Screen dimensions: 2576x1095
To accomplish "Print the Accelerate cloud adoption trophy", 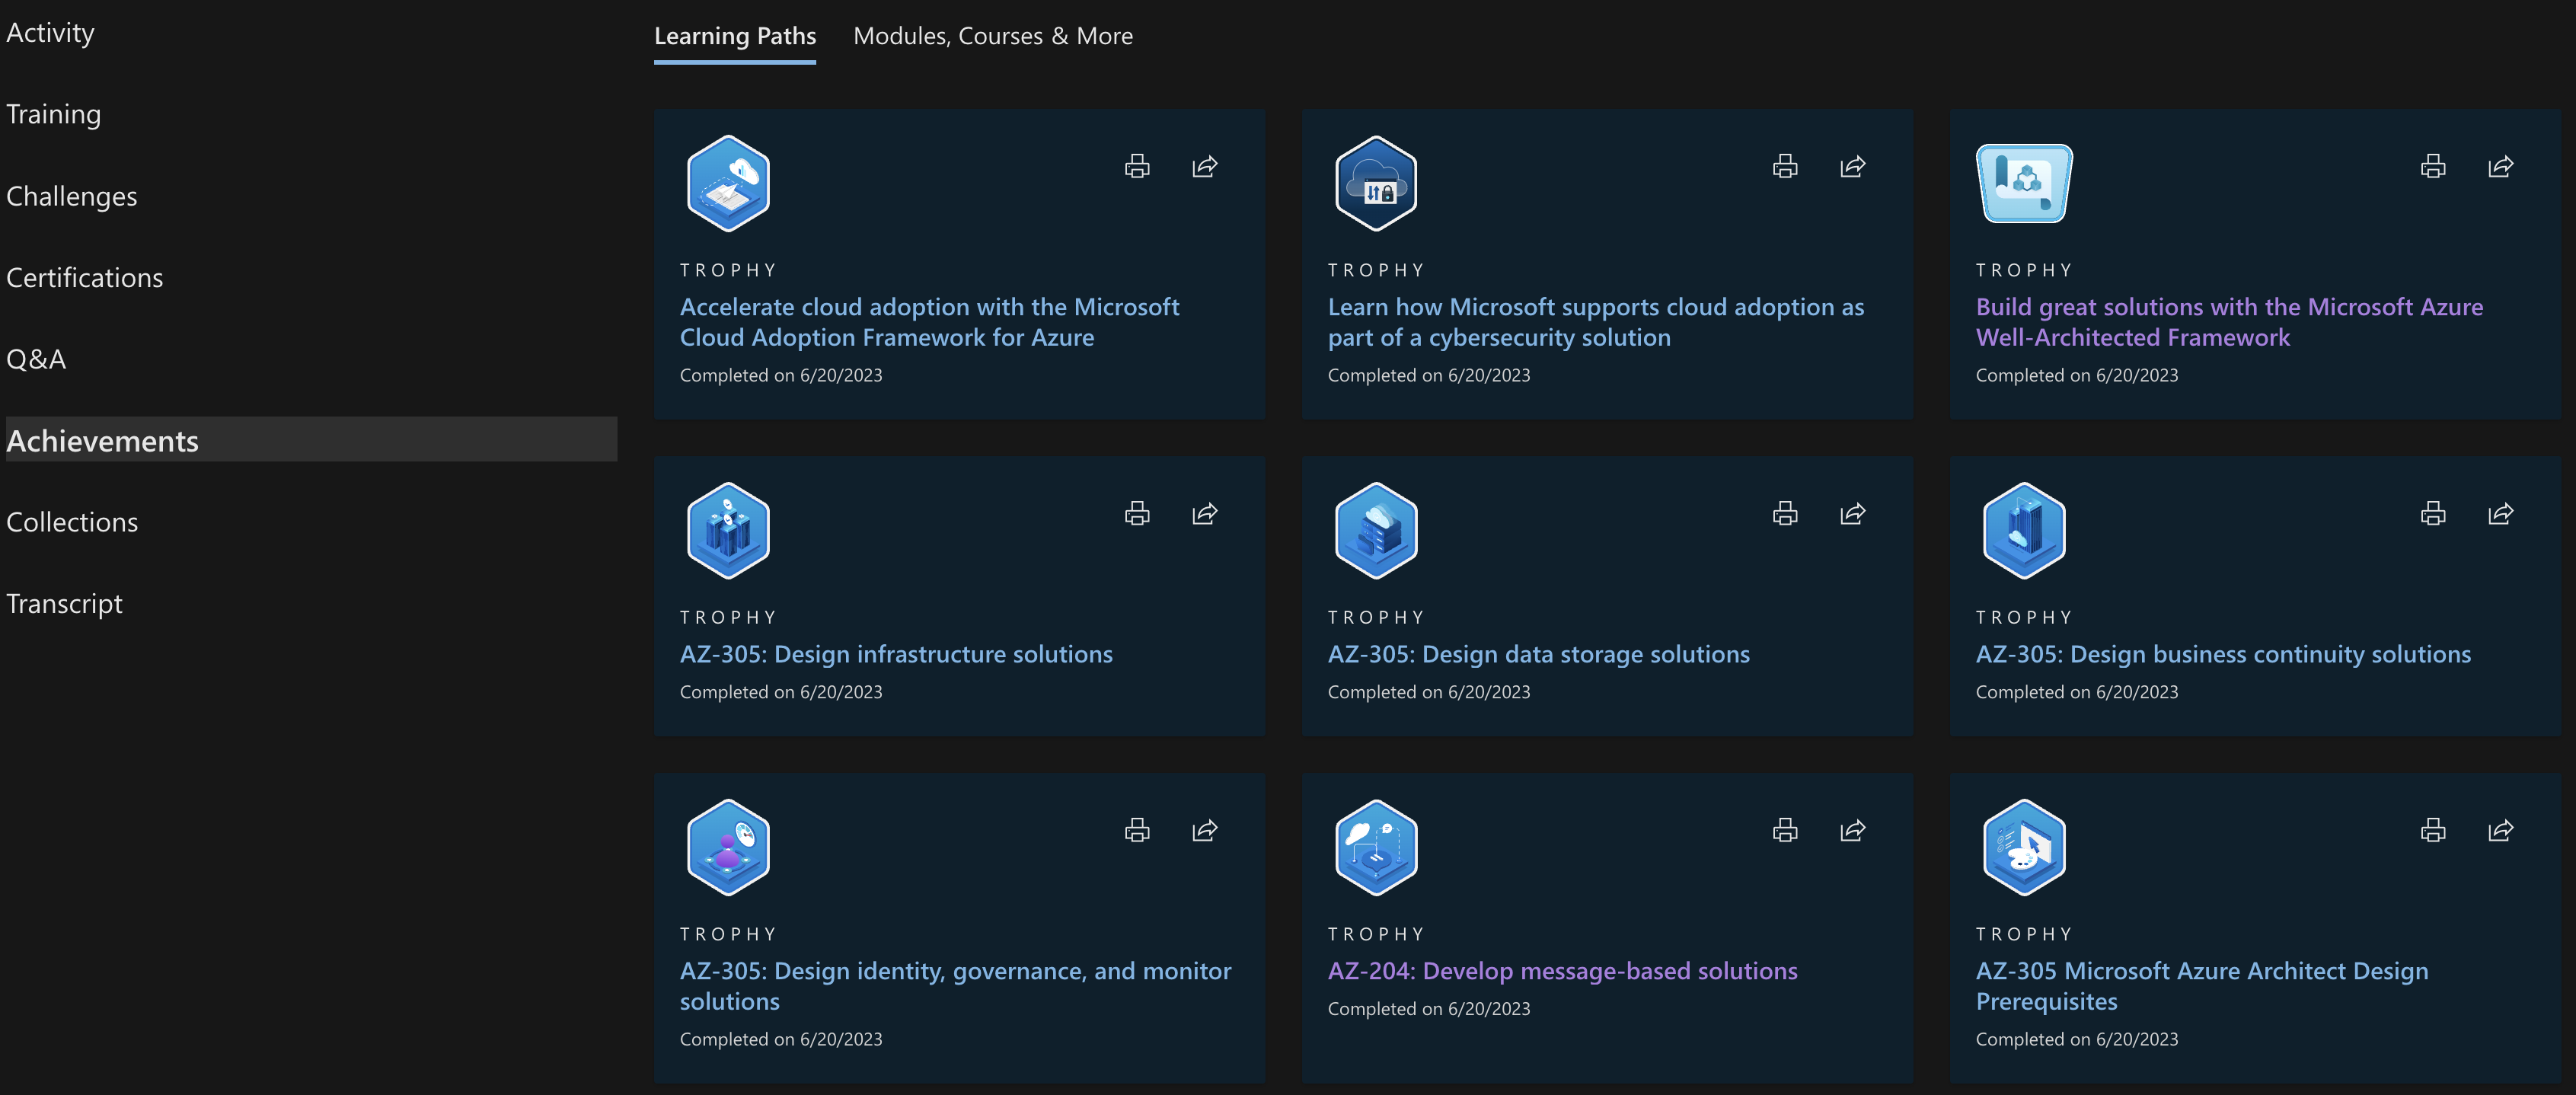I will pos(1137,166).
